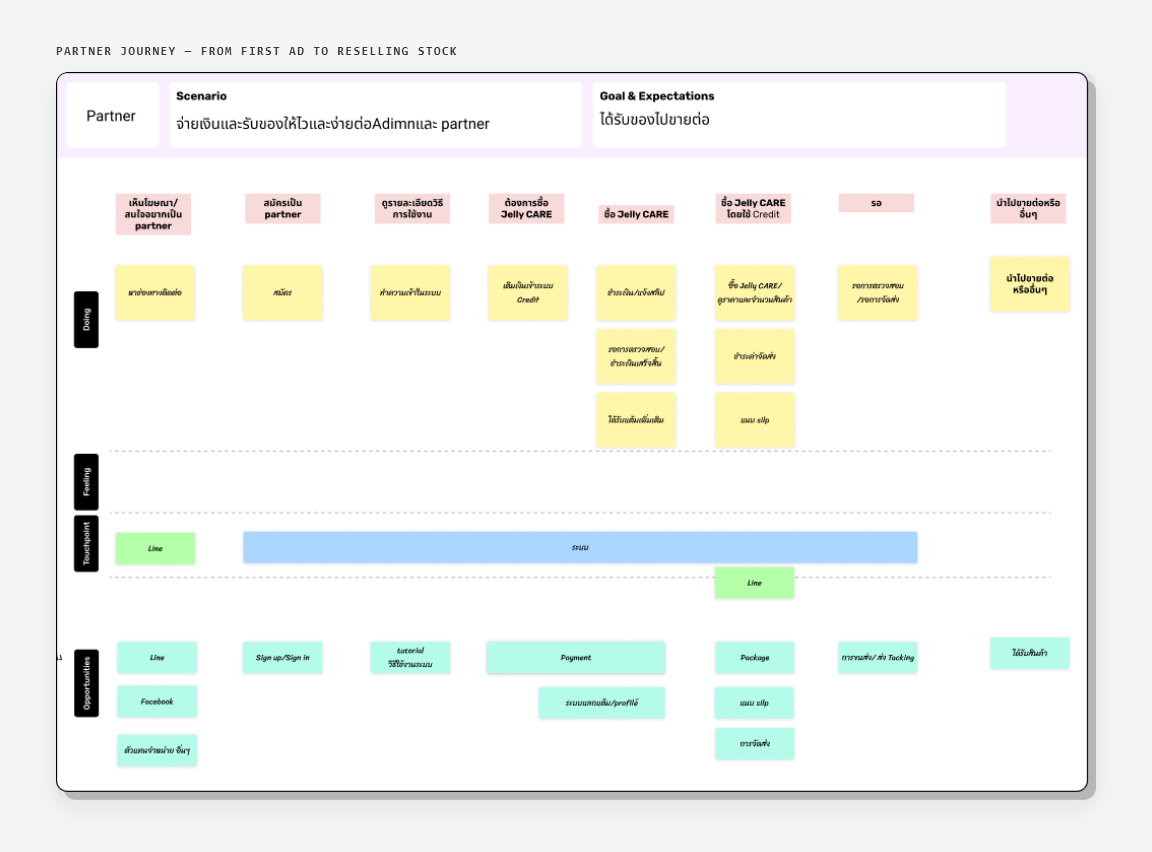Select the Touchpoint row label
This screenshot has height=852, width=1152.
pos(86,544)
